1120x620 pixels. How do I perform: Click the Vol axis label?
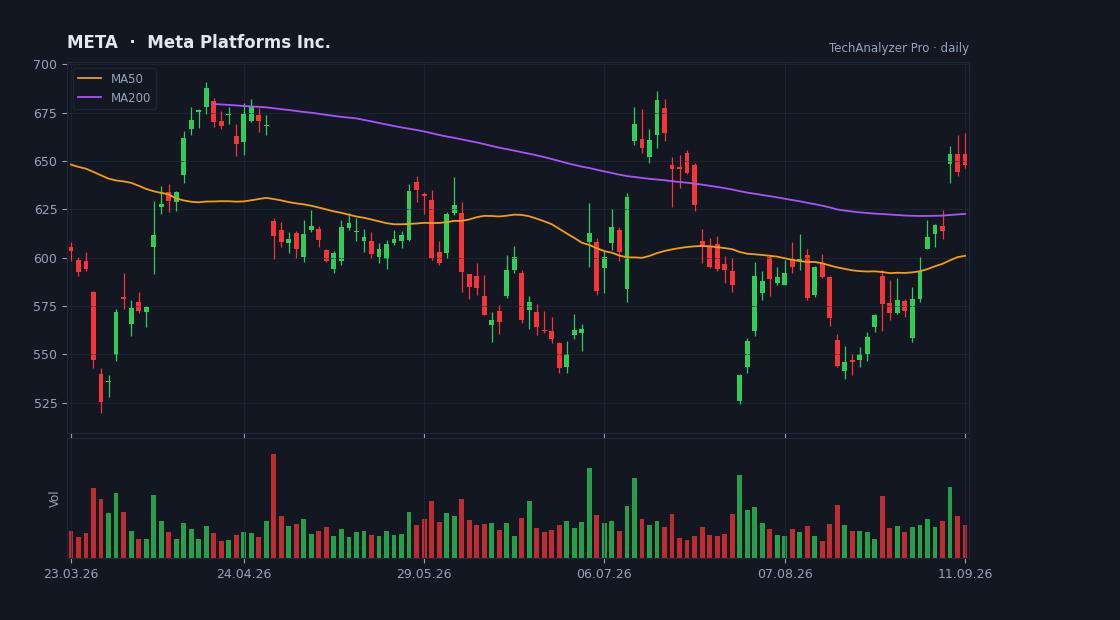pos(54,499)
